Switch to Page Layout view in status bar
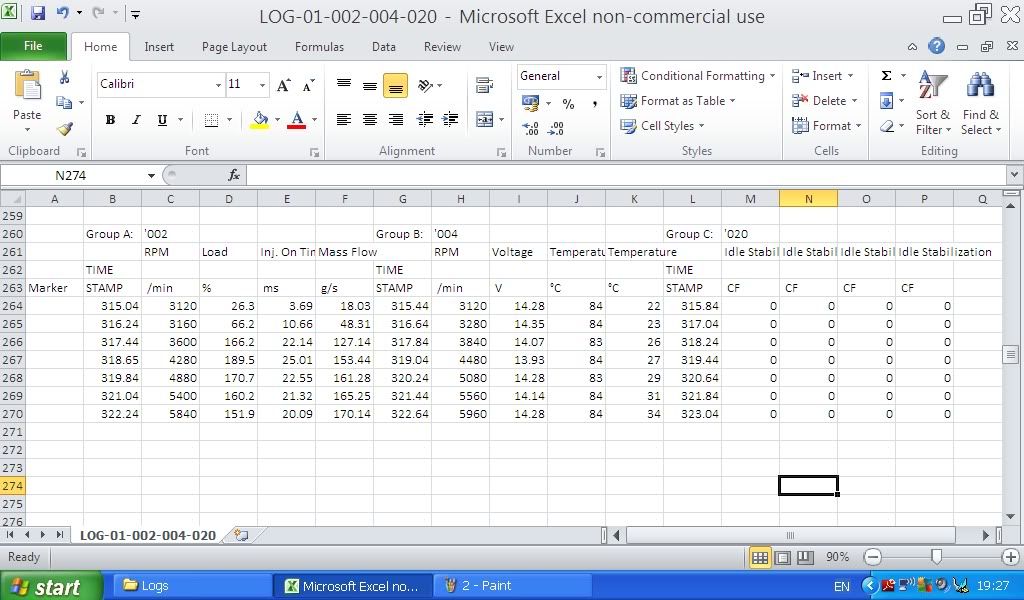This screenshot has height=600, width=1024. click(x=783, y=557)
